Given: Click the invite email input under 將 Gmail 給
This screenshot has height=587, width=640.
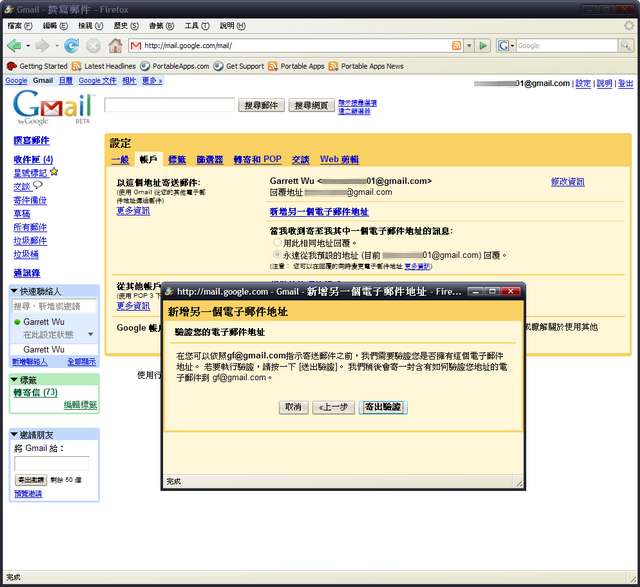Looking at the screenshot, I should [x=52, y=464].
